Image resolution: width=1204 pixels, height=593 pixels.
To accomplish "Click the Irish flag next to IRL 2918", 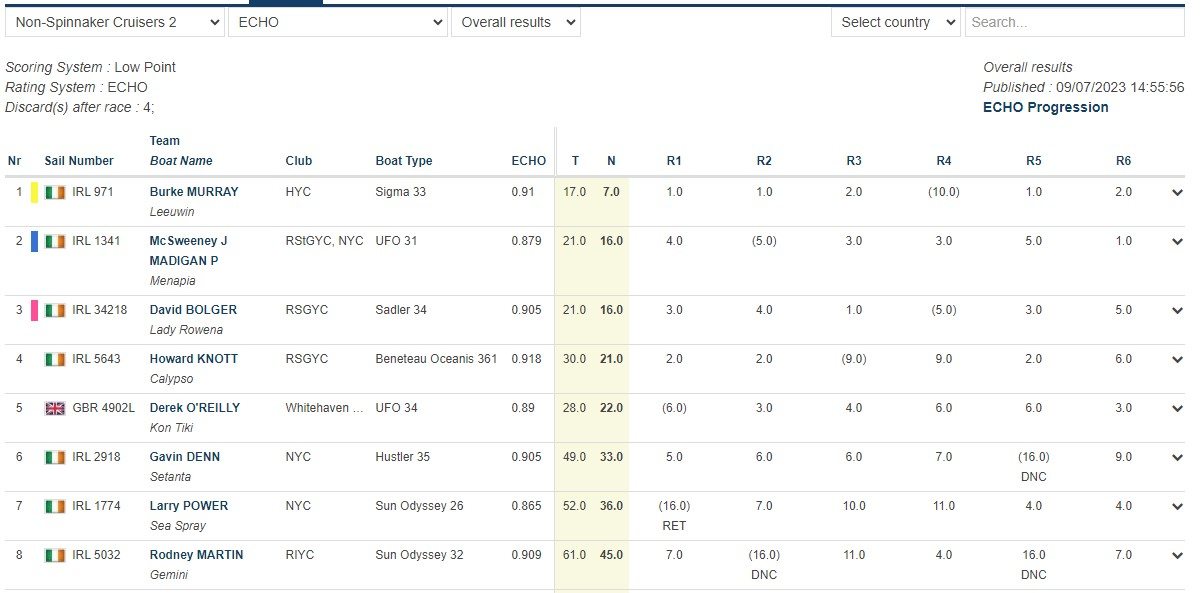I will (55, 457).
